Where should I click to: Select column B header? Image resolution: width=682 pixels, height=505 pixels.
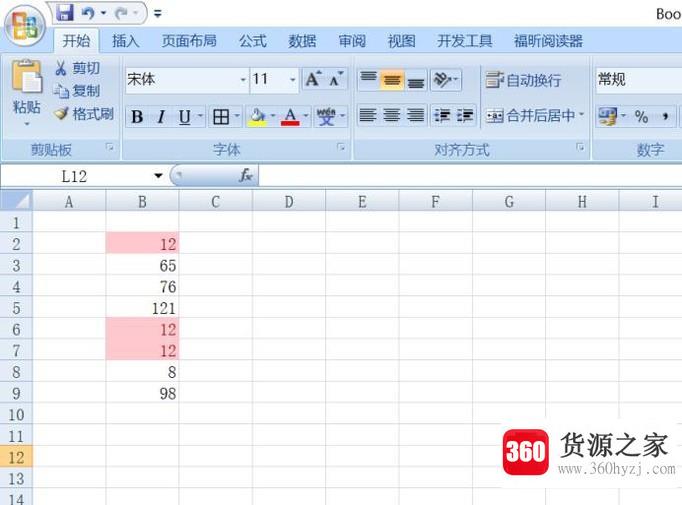tap(142, 201)
